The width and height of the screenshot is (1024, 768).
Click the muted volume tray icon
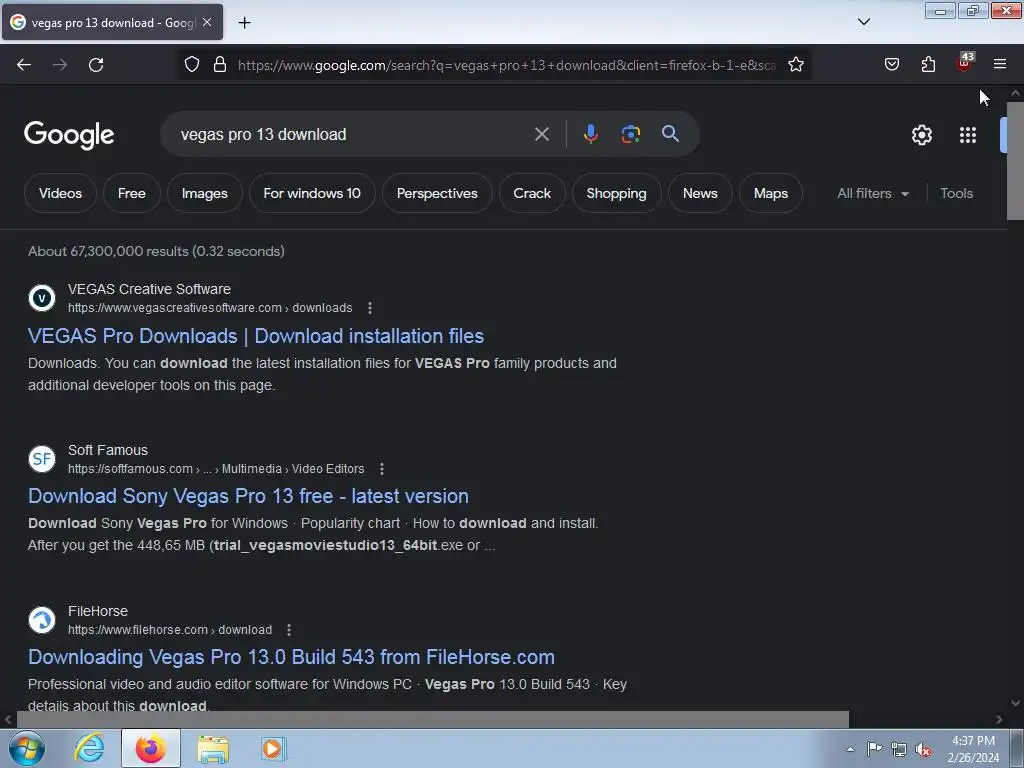tap(923, 749)
